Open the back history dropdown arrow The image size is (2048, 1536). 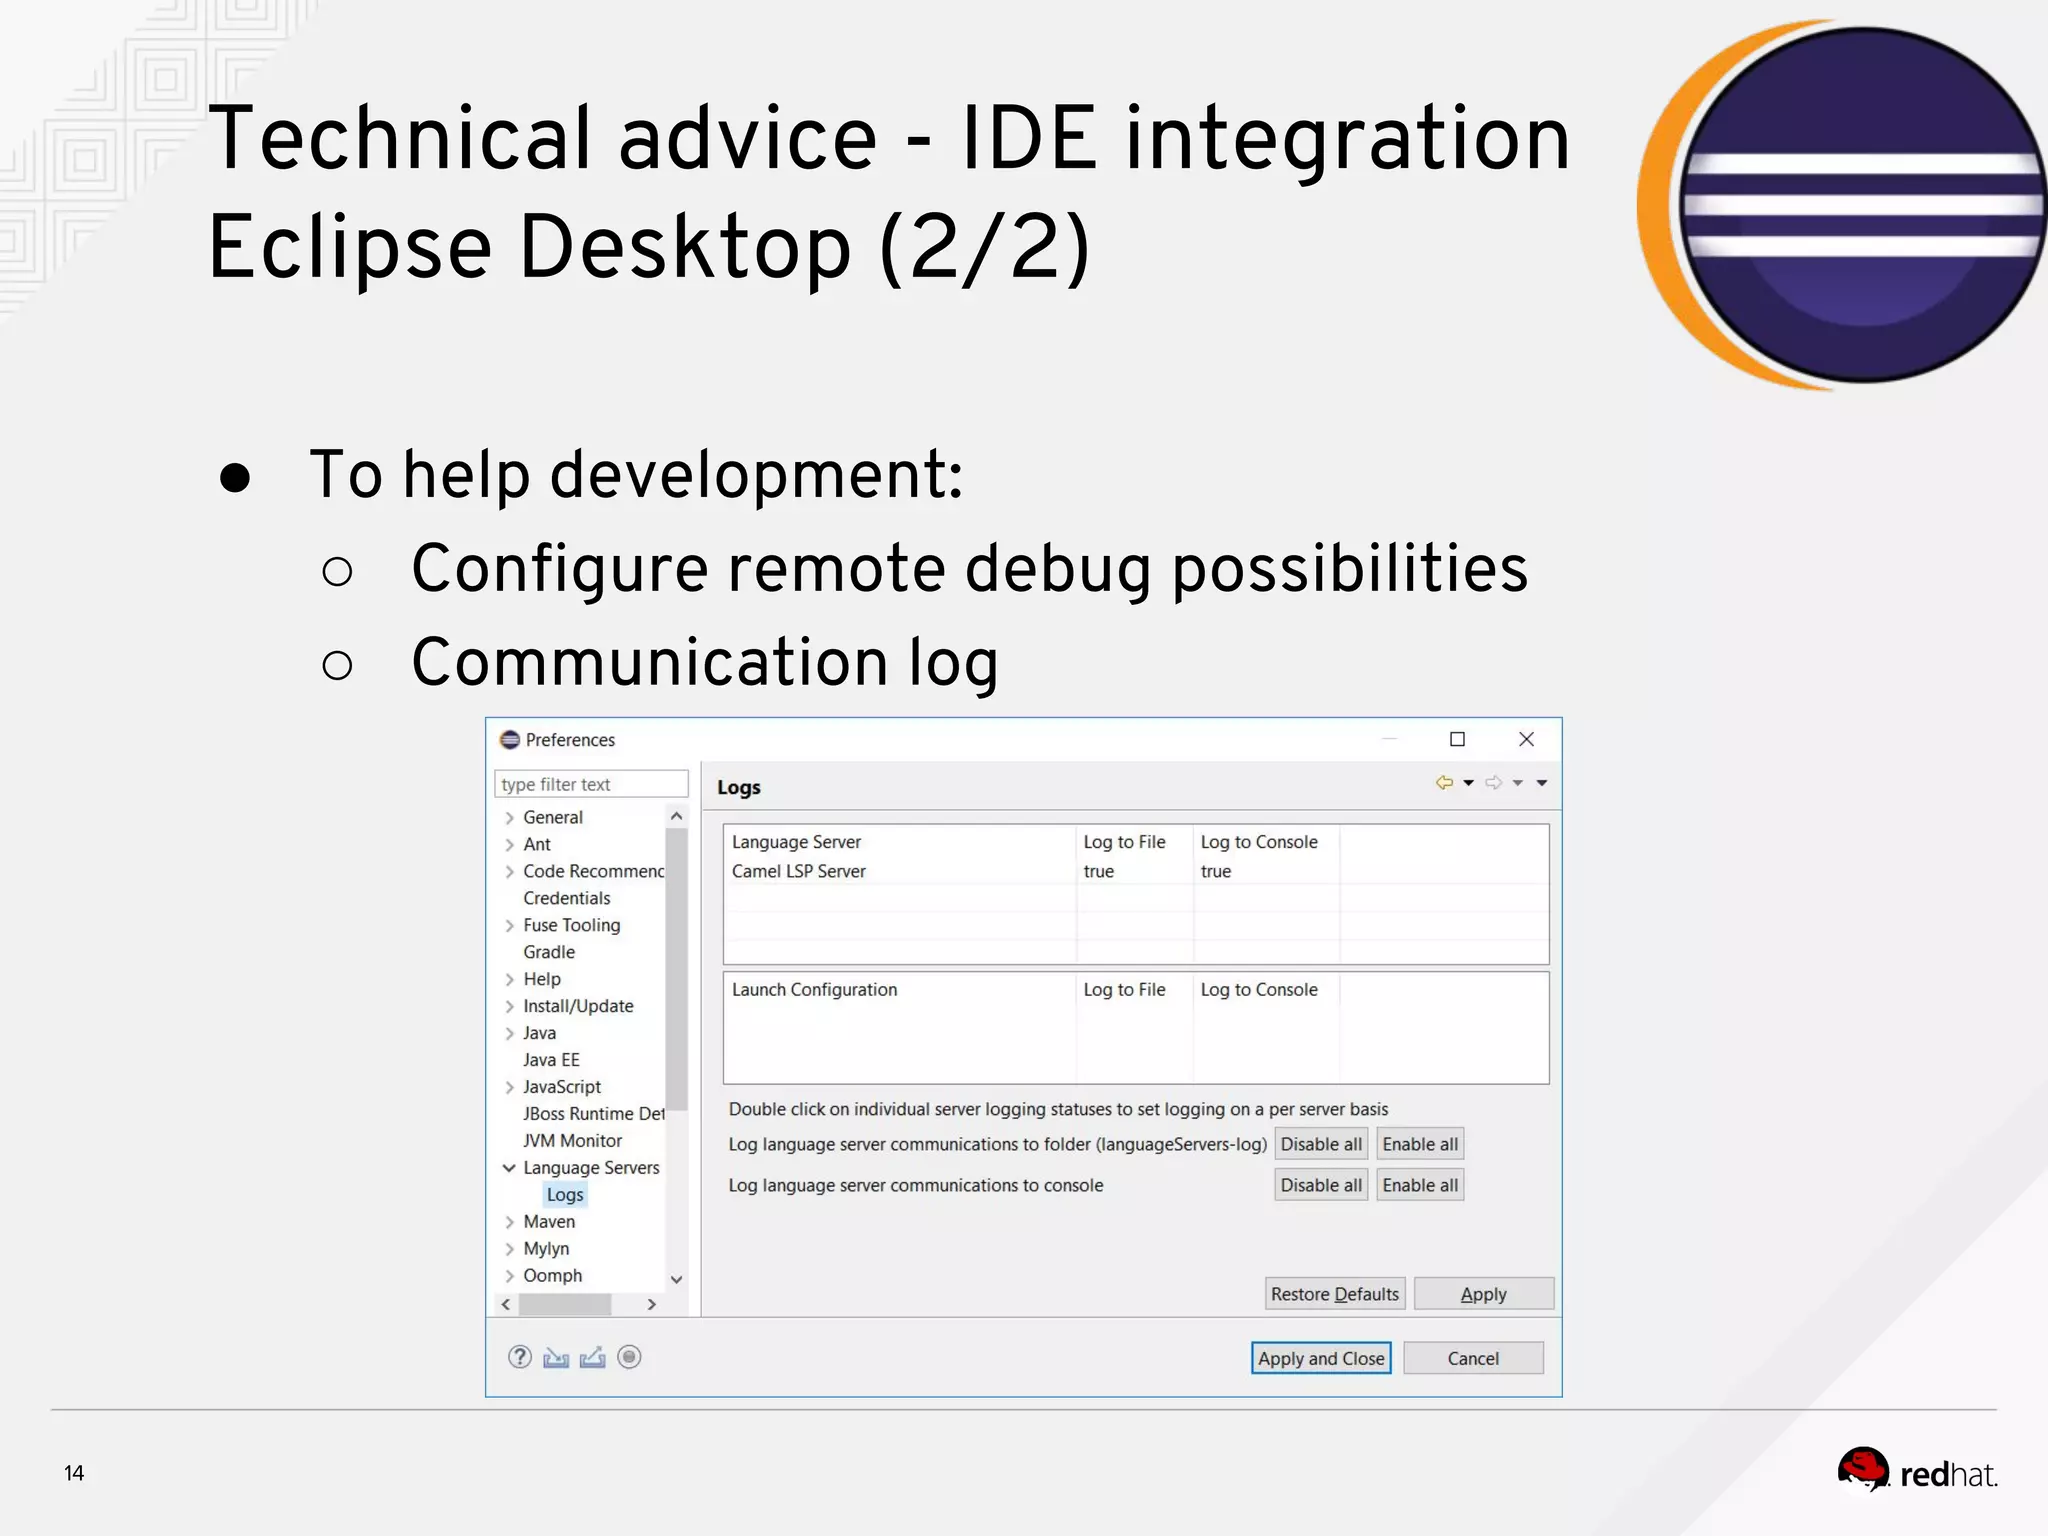(x=1468, y=783)
